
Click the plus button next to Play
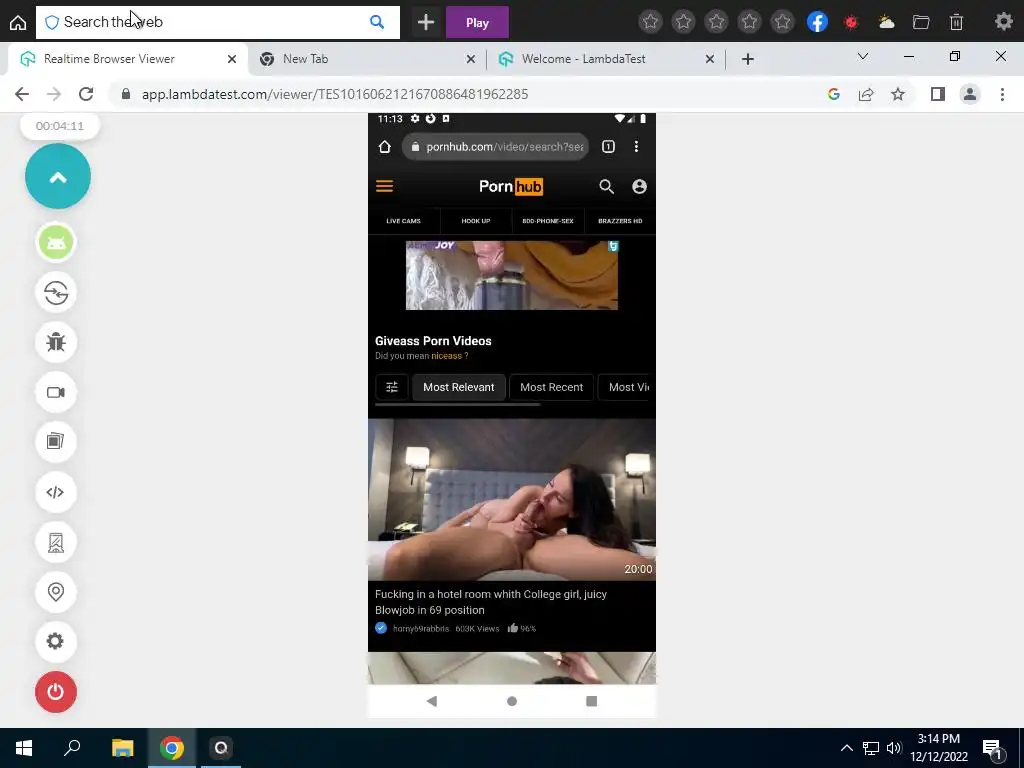click(426, 22)
